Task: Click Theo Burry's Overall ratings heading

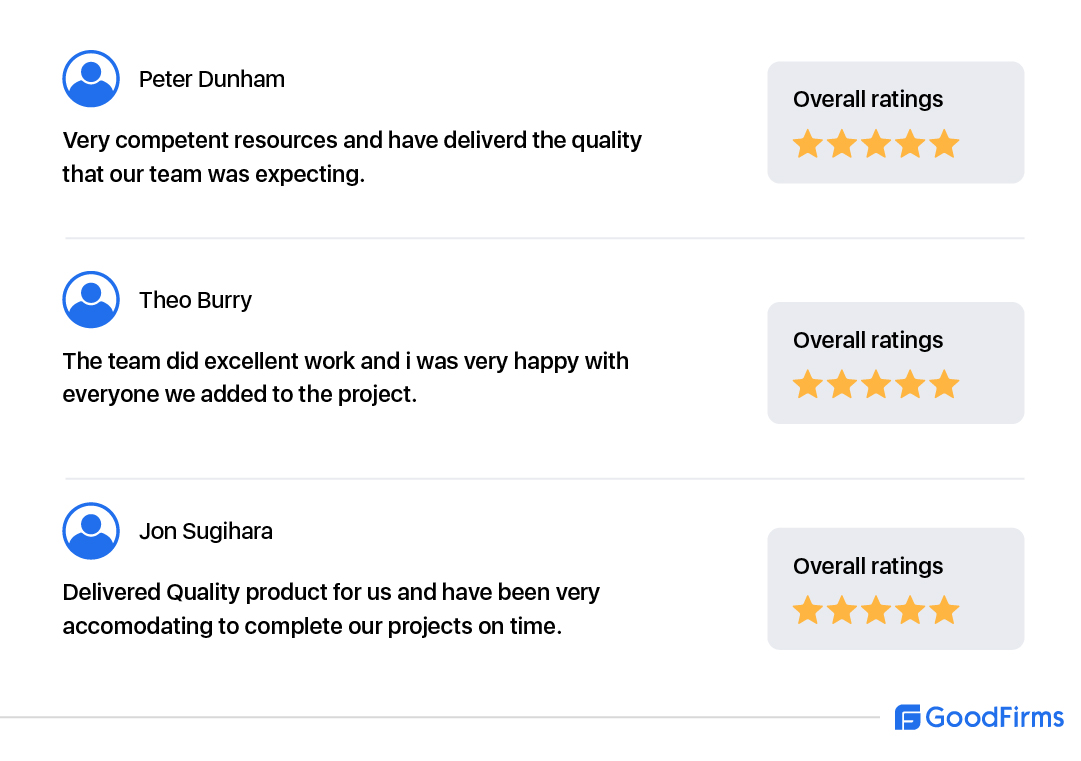Action: click(x=868, y=340)
